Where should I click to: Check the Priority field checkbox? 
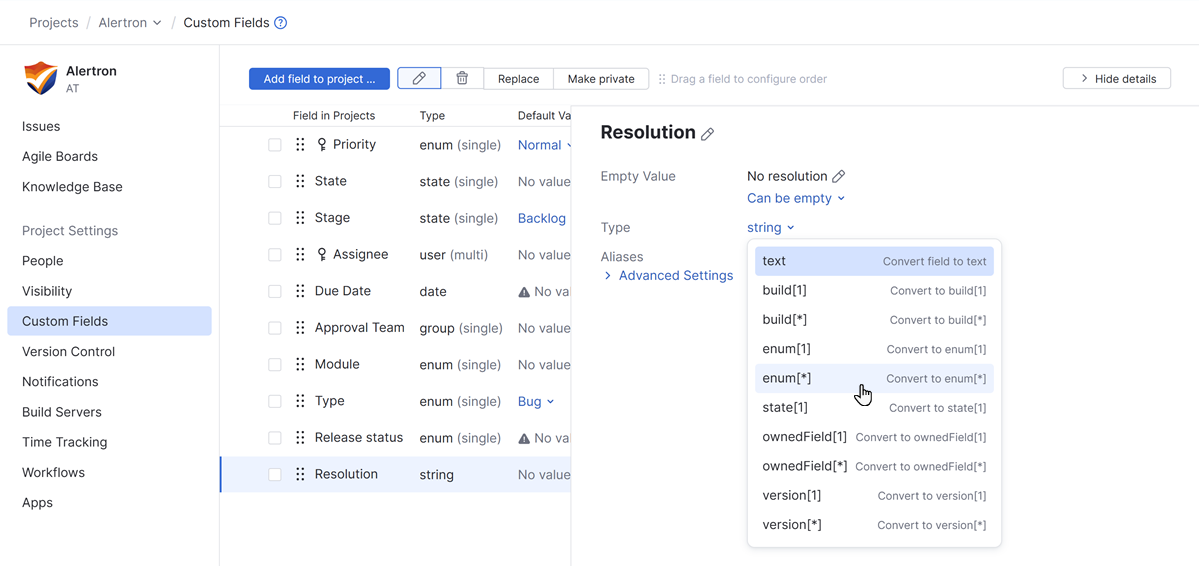[275, 145]
